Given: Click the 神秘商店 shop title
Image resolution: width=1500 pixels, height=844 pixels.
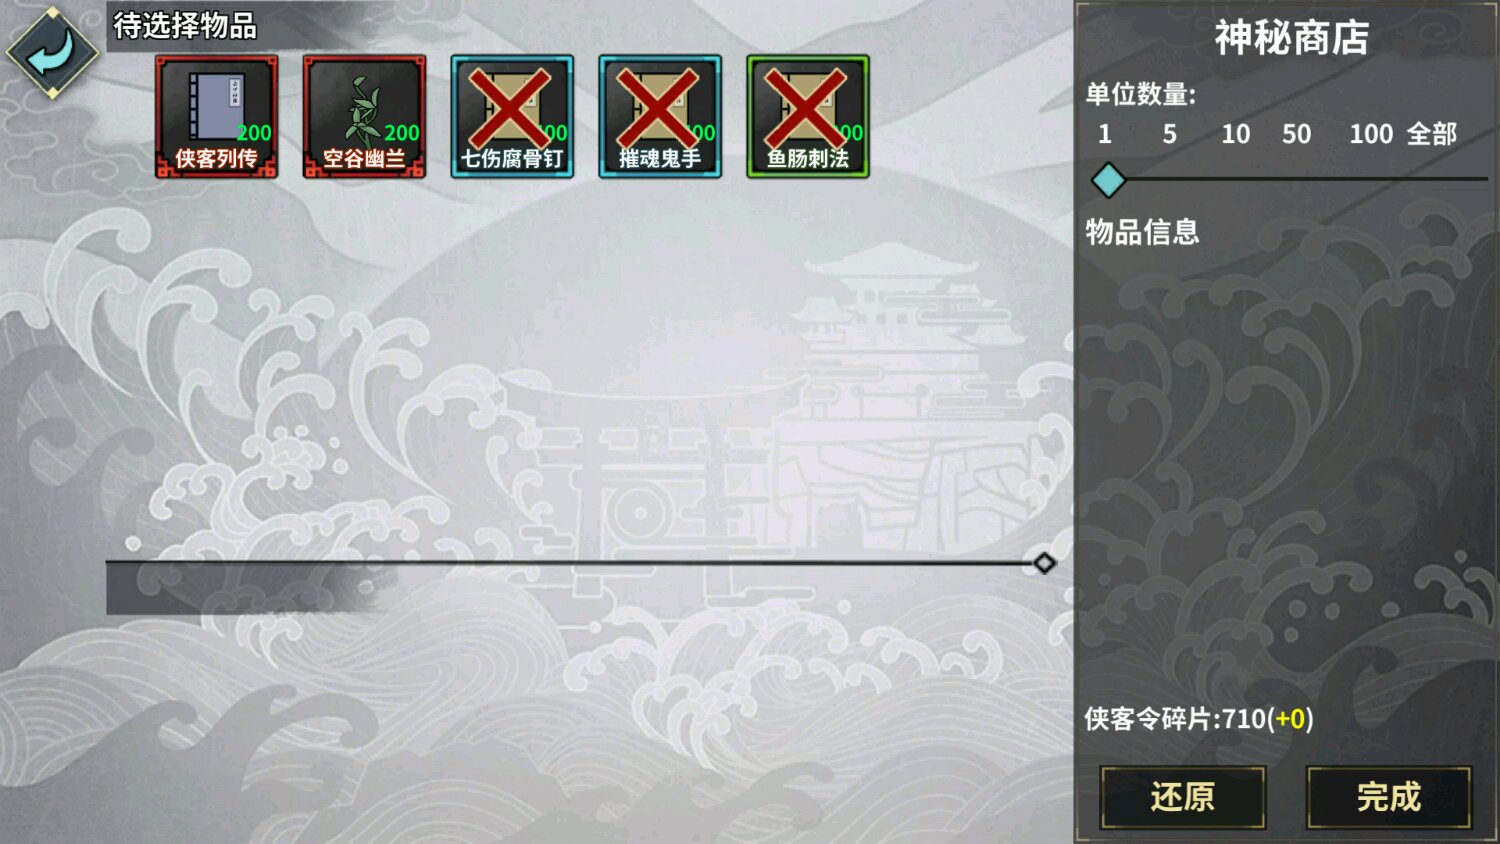Looking at the screenshot, I should [x=1292, y=38].
